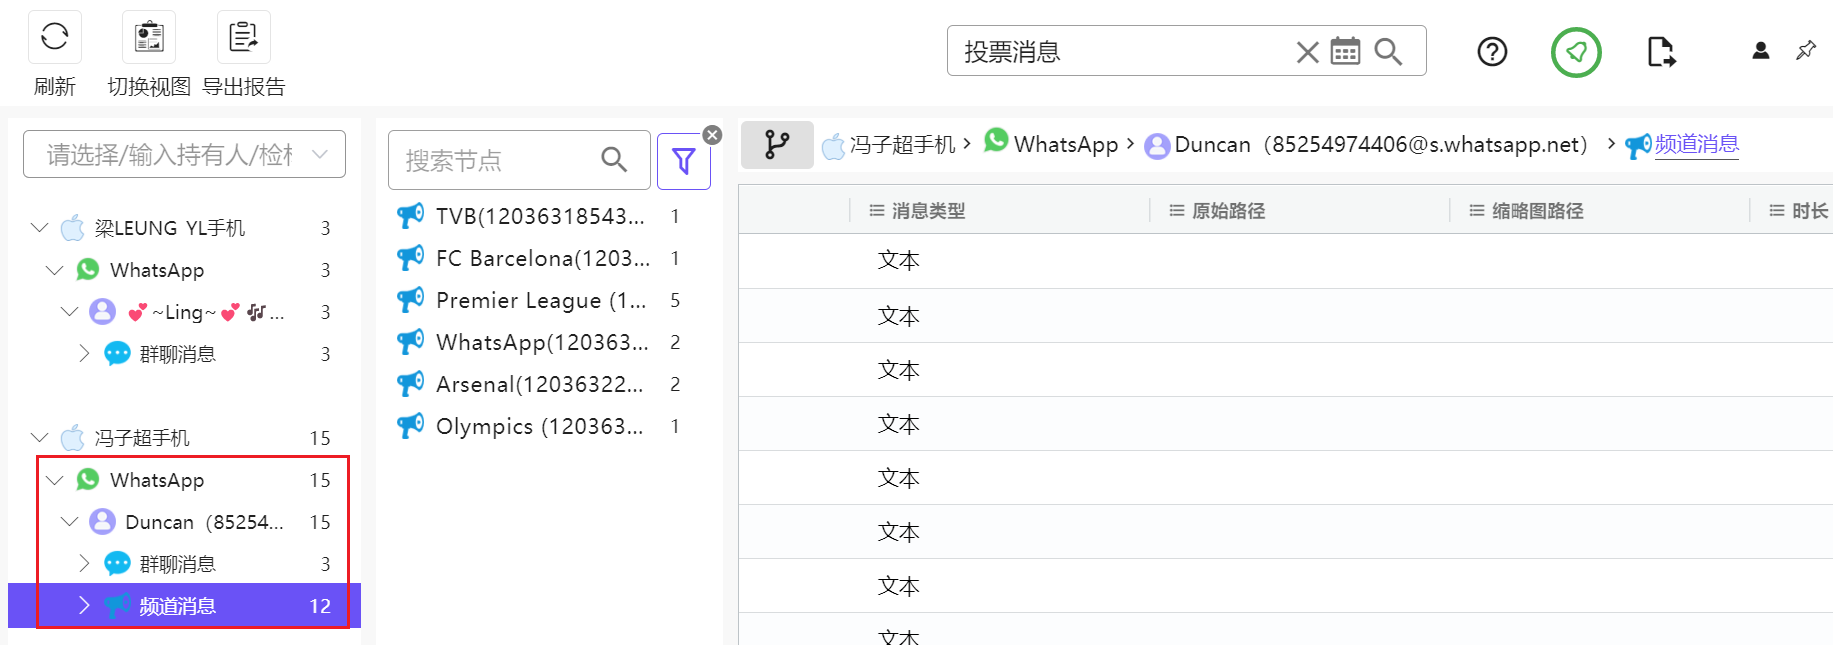This screenshot has height=645, width=1833.
Task: Click the branch tree icon in breadcrumb bar
Action: tap(777, 145)
